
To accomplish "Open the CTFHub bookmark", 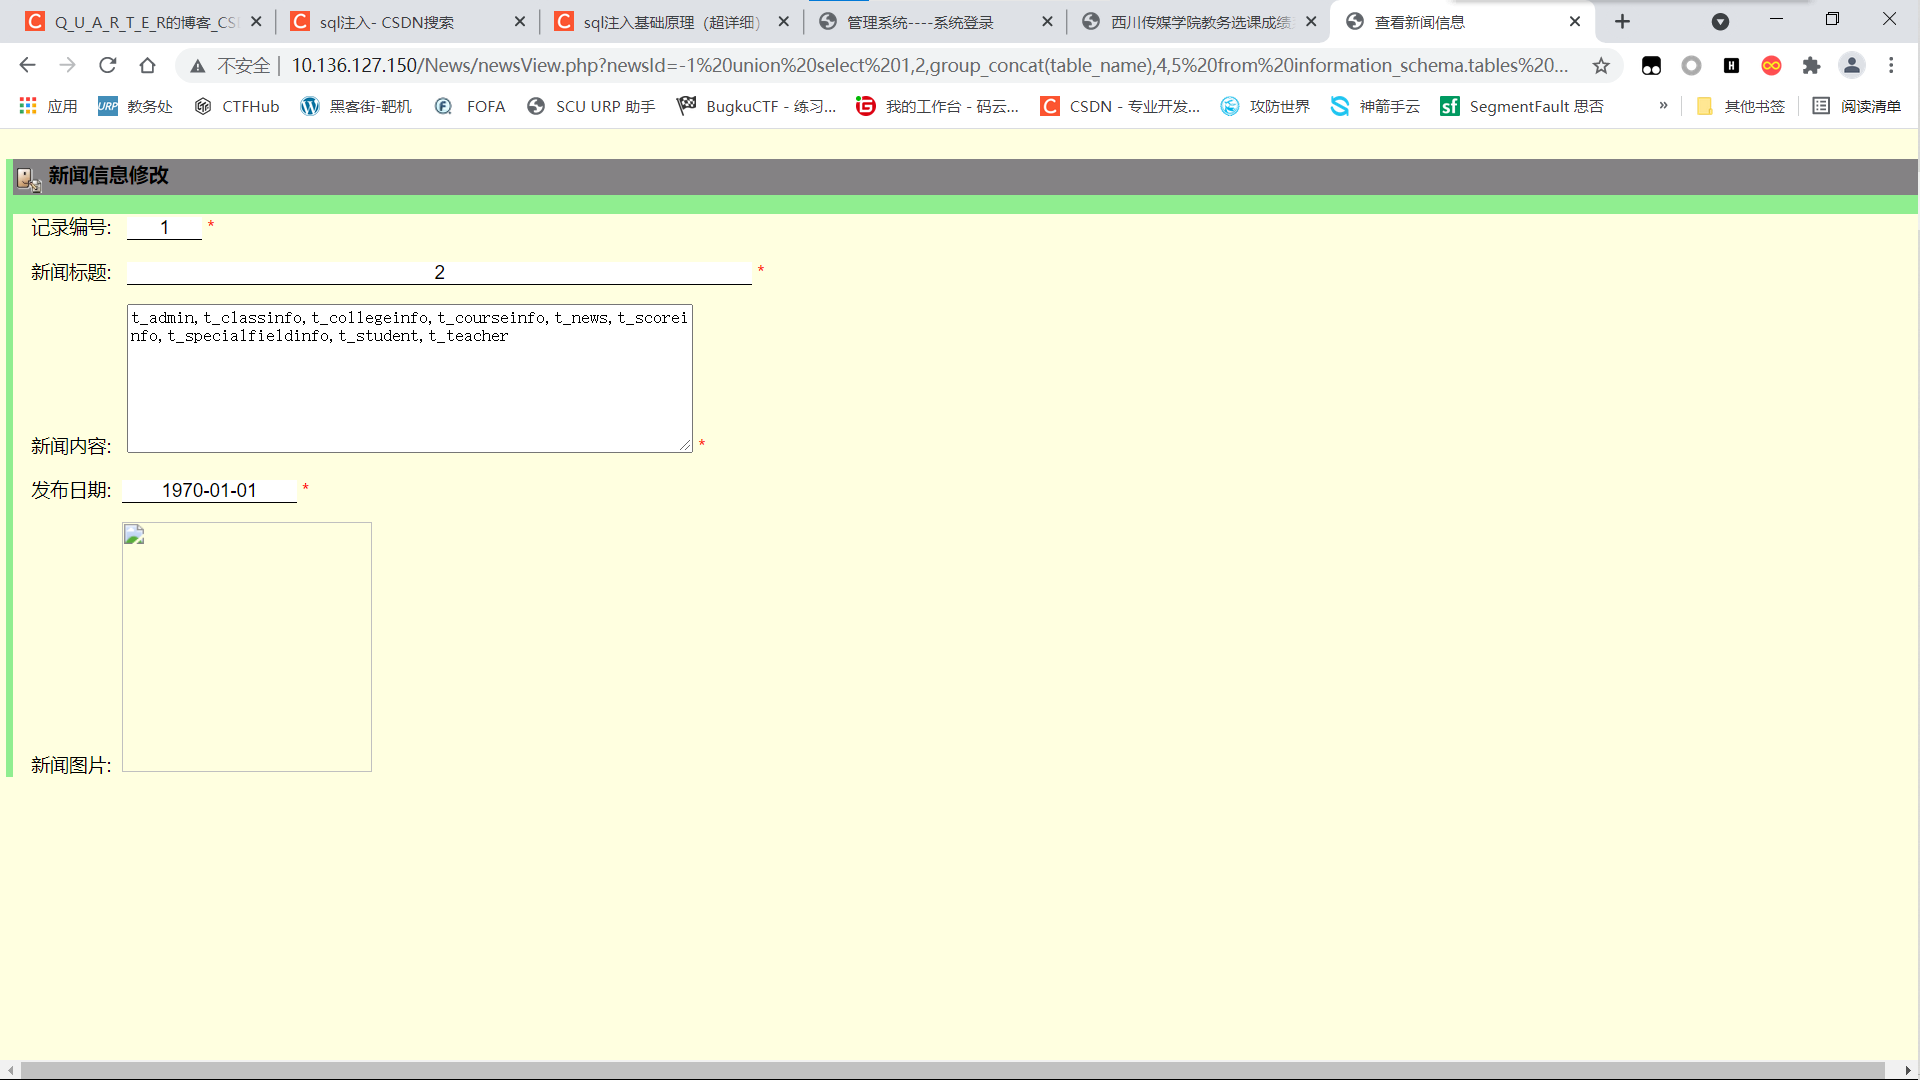I will coord(236,106).
